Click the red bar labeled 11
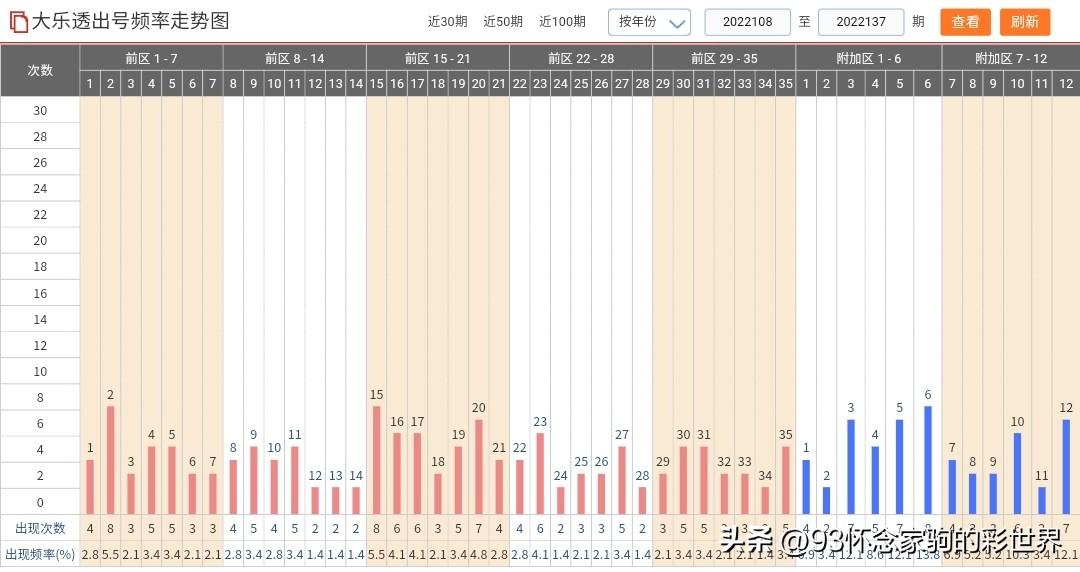 [x=295, y=480]
